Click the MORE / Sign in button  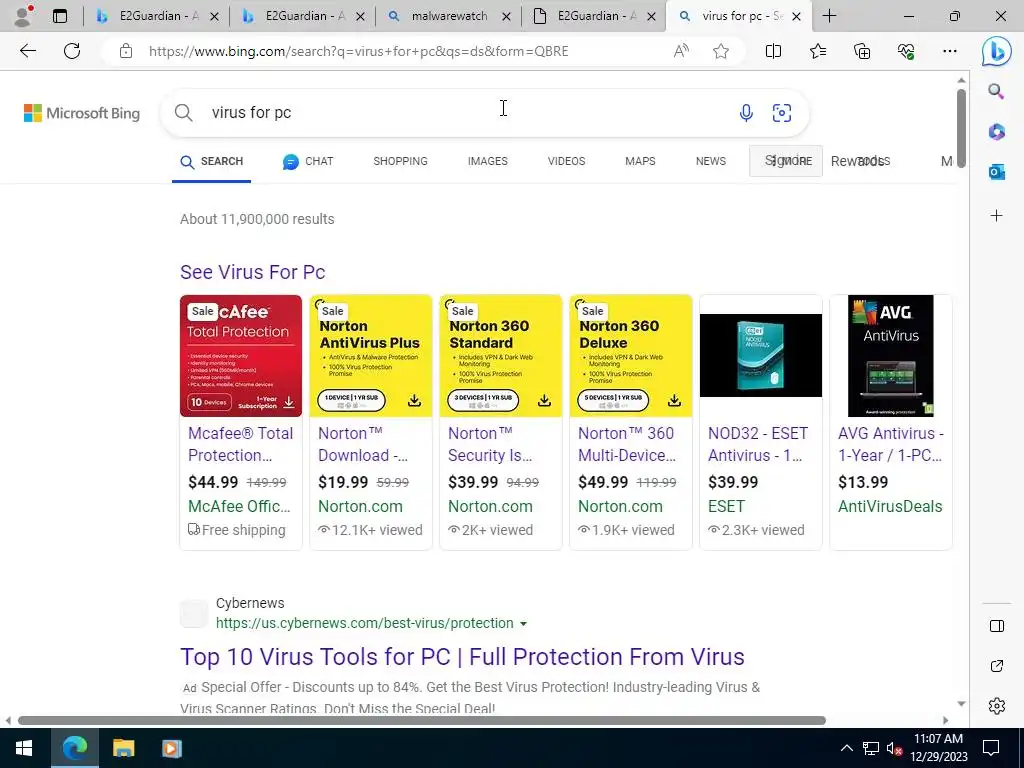786,161
